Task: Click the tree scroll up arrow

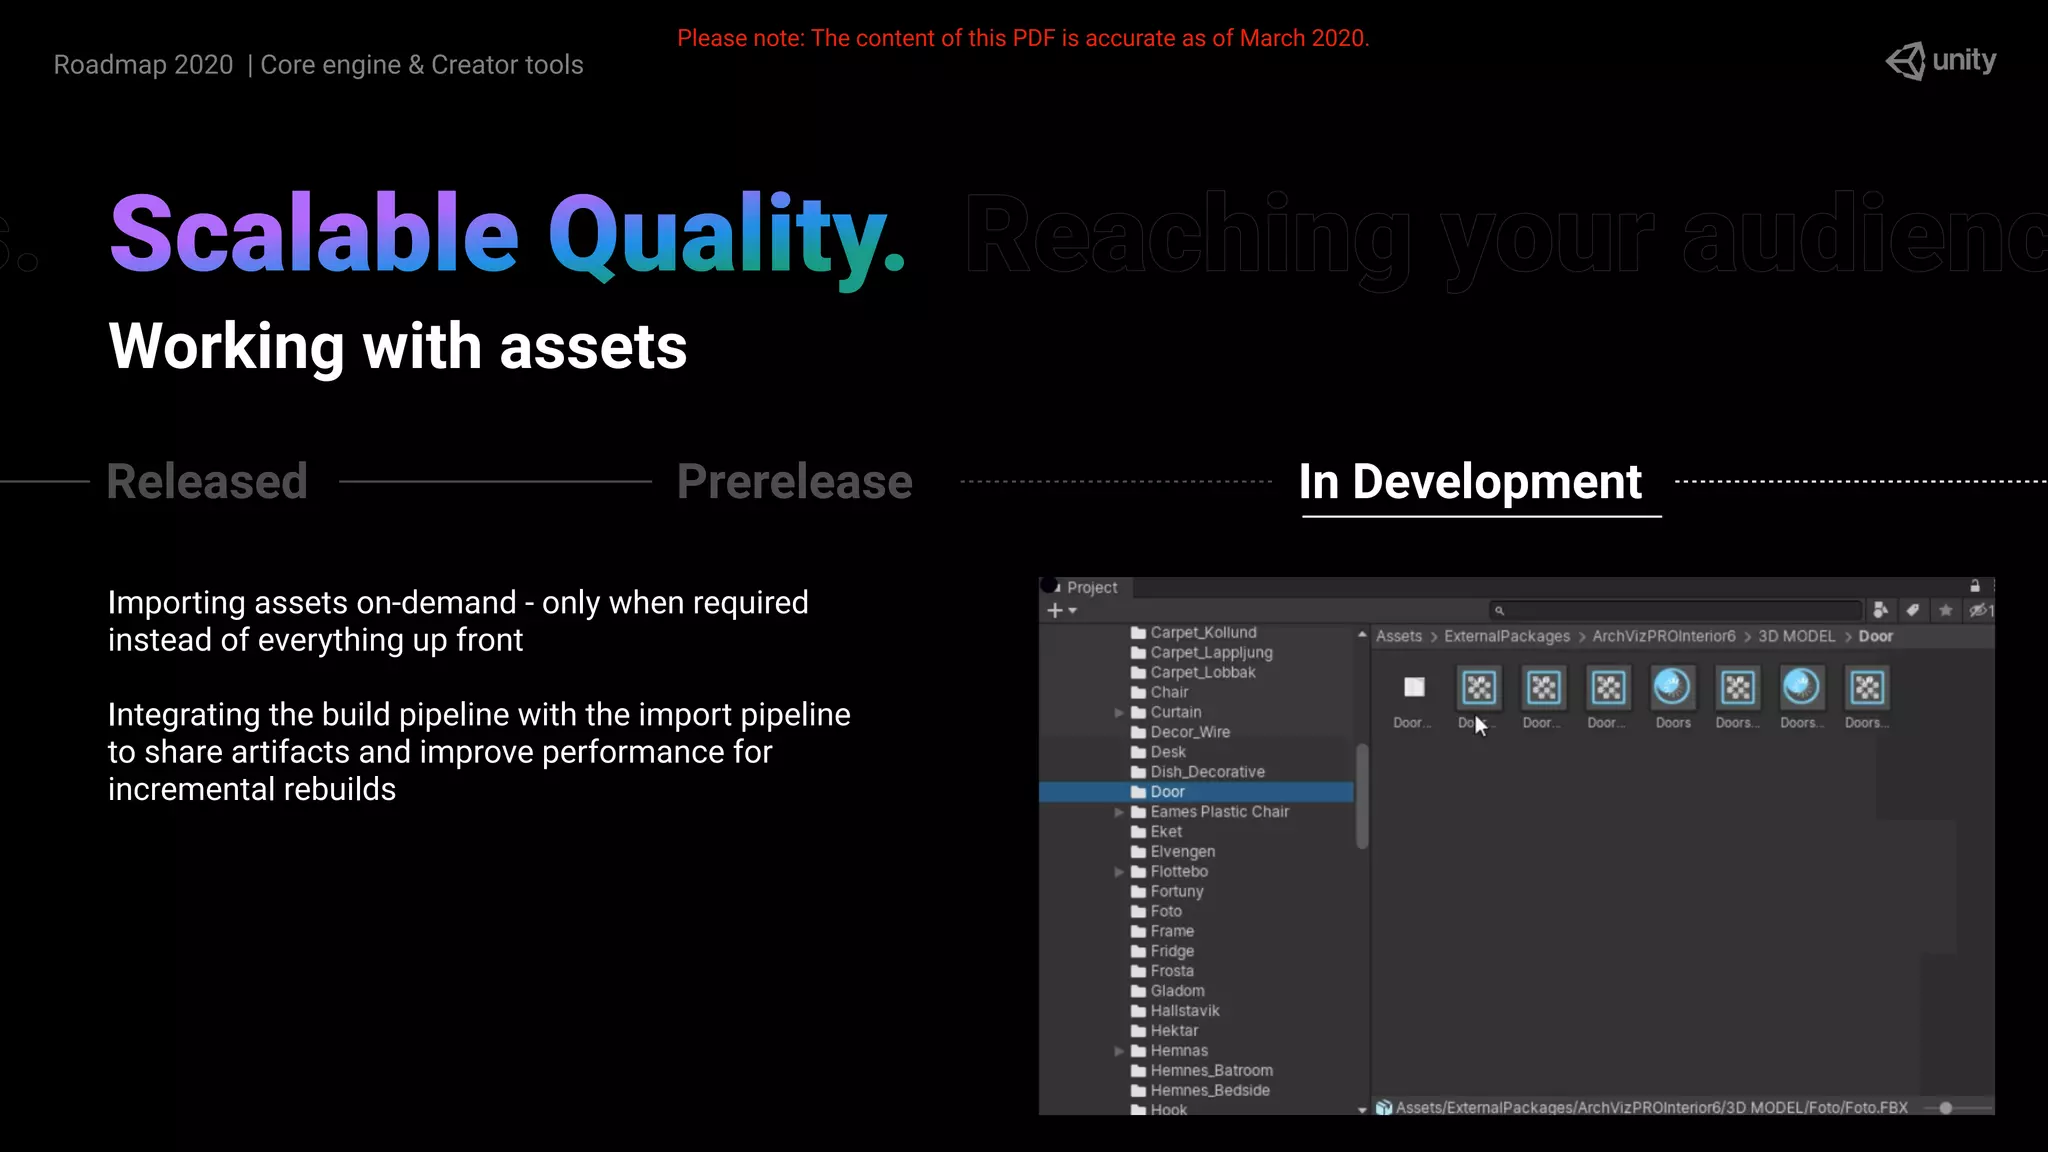Action: (x=1362, y=635)
